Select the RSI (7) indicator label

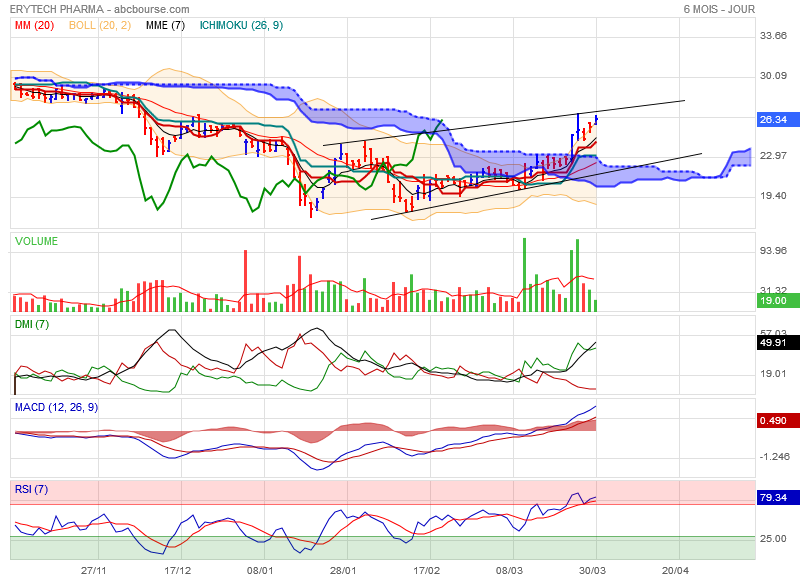point(31,490)
